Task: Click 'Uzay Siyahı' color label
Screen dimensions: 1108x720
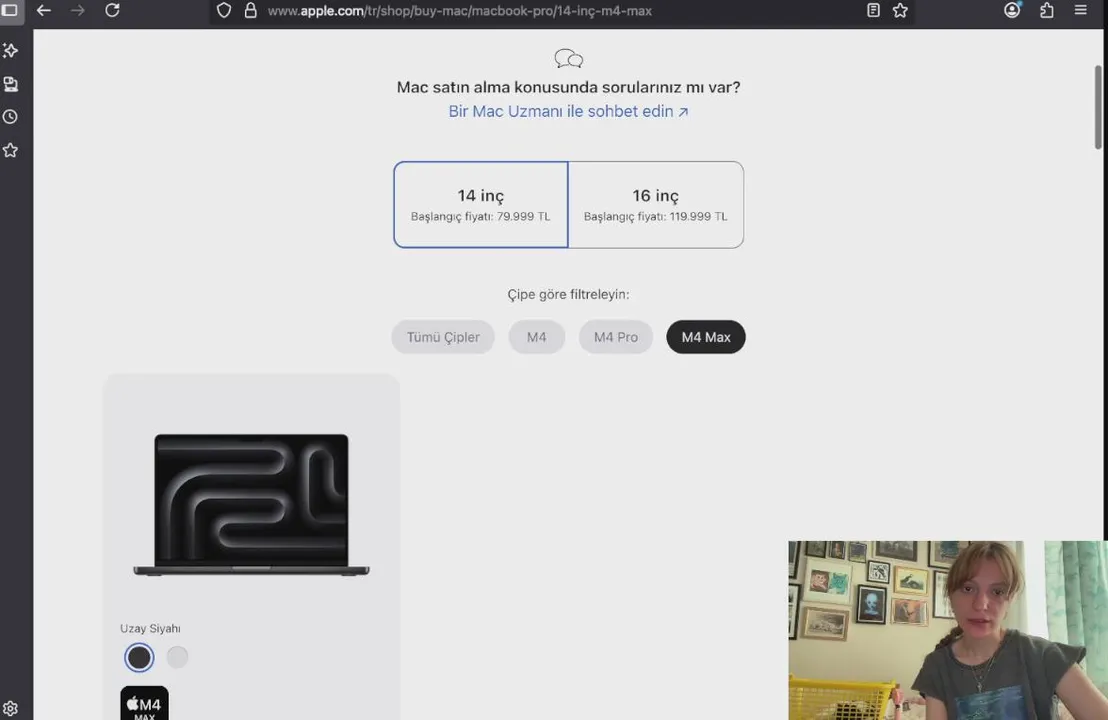Action: tap(150, 628)
